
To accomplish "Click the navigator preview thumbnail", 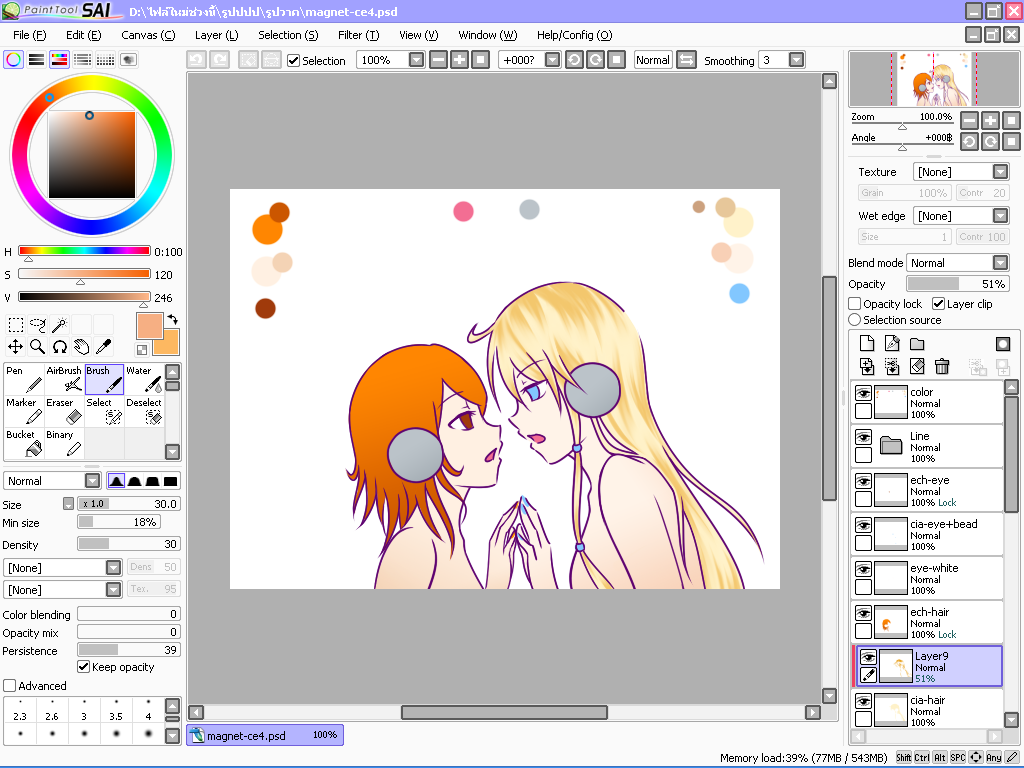I will (x=934, y=79).
